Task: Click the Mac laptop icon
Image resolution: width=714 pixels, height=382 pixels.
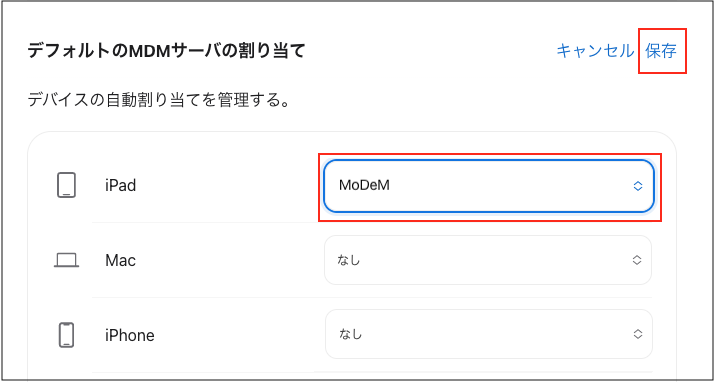Action: (66, 260)
